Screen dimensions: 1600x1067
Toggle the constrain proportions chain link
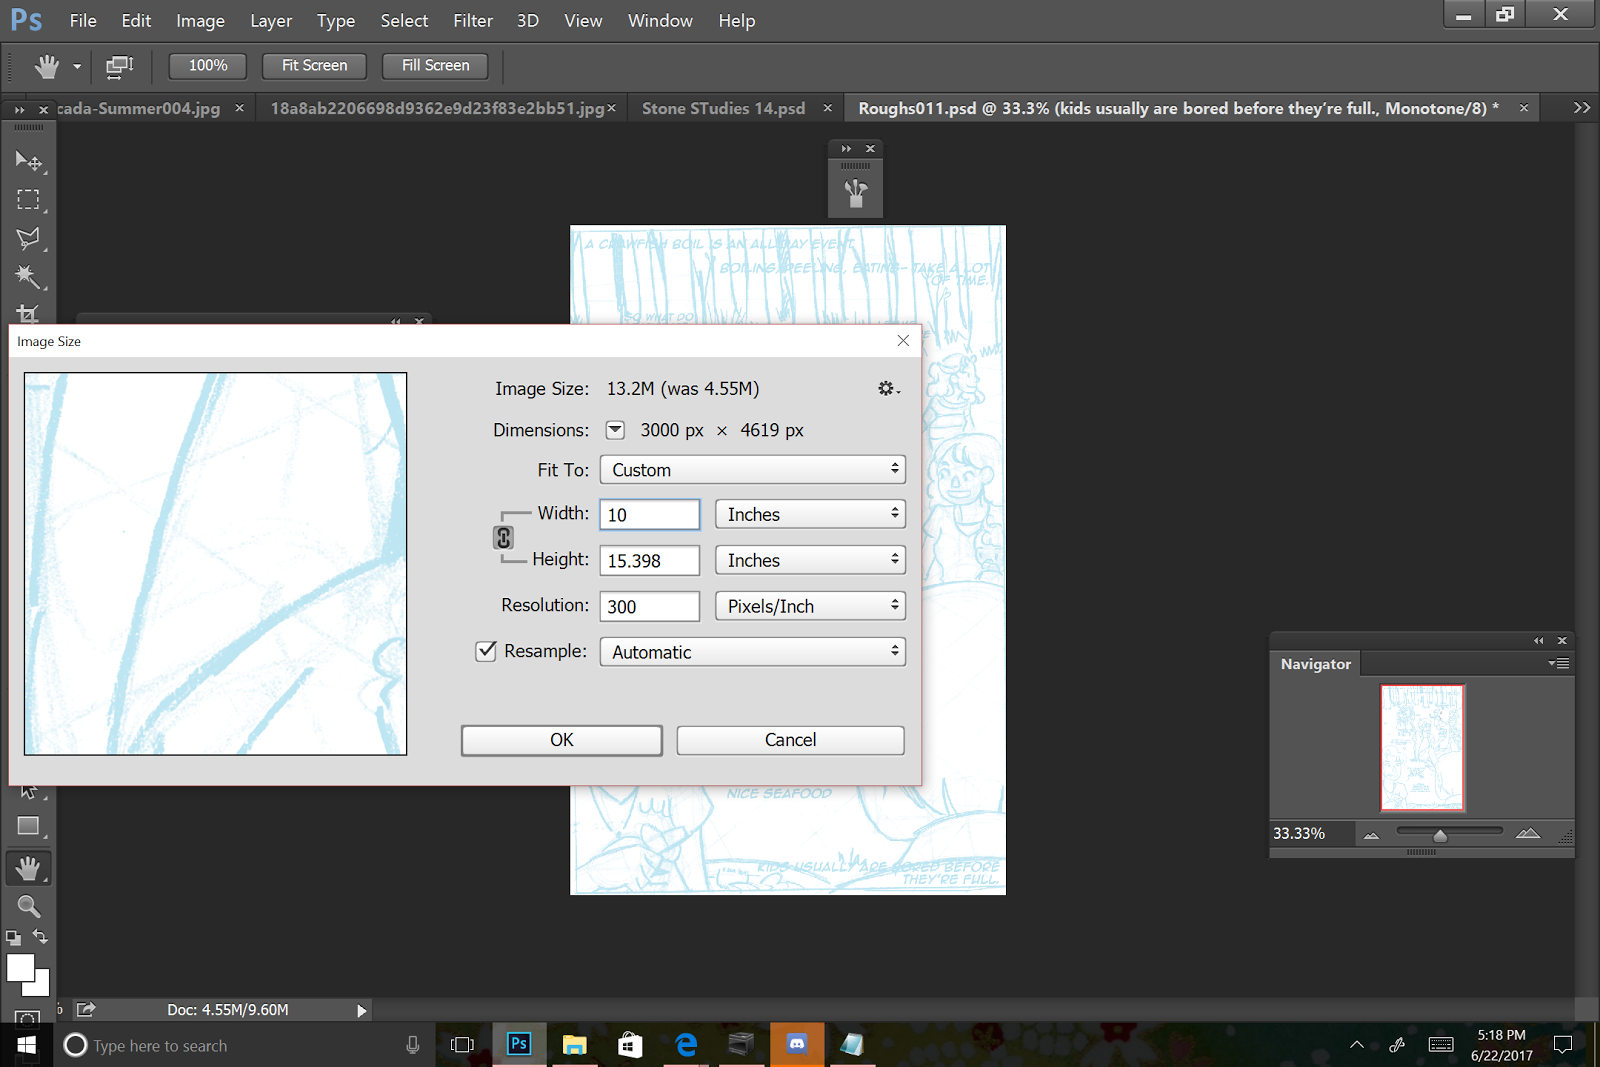(504, 538)
